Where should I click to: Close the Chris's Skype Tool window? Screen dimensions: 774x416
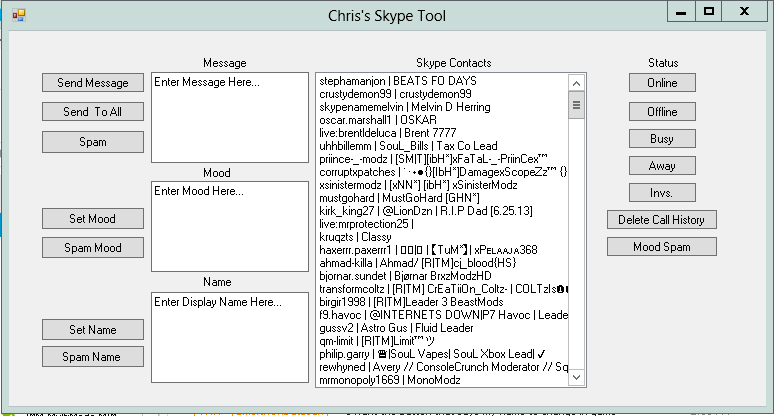click(744, 11)
